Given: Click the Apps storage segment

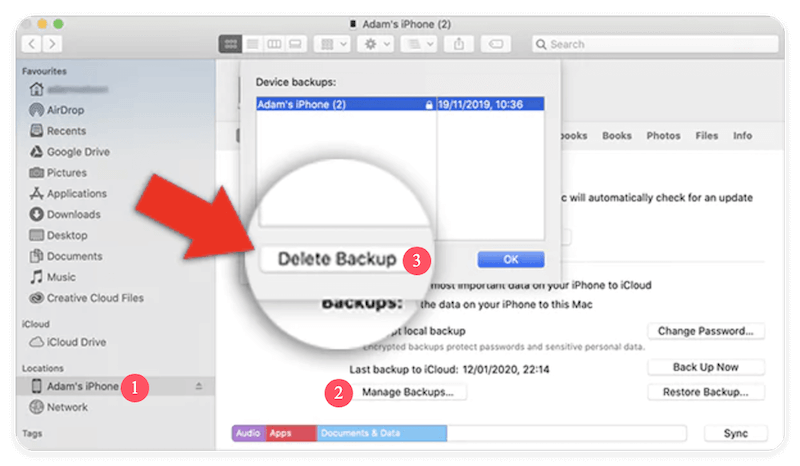Looking at the screenshot, I should pos(291,433).
